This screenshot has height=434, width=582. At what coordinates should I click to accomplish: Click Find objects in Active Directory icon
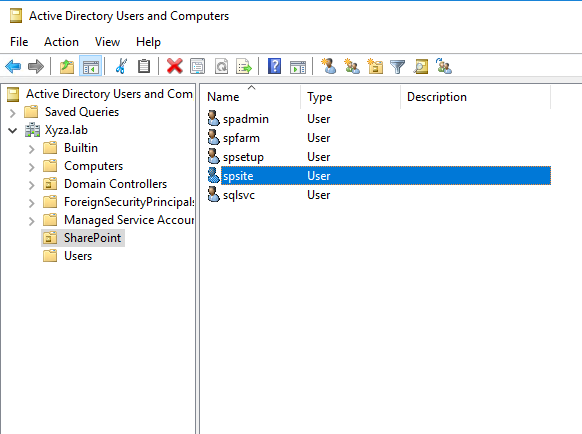[421, 67]
